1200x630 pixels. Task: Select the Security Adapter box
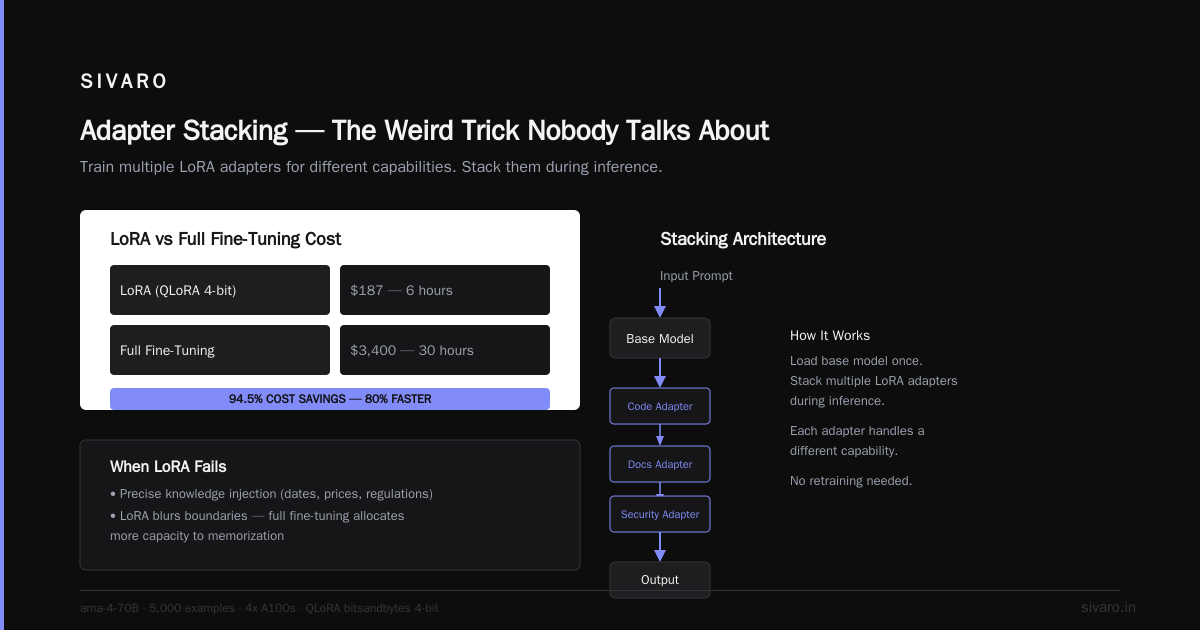660,514
